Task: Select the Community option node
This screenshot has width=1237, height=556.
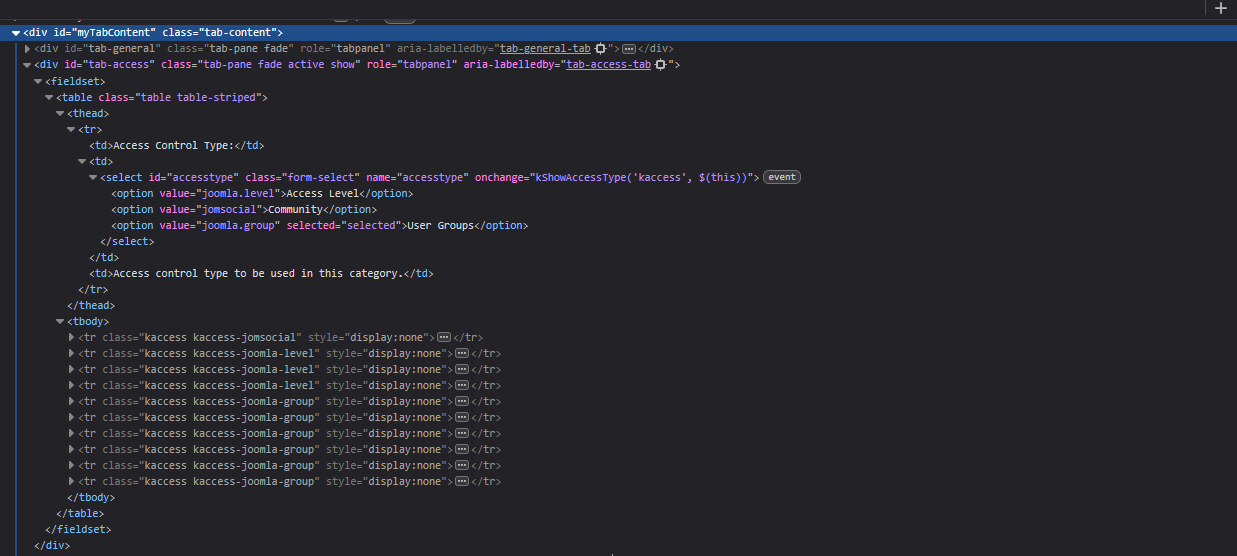Action: pyautogui.click(x=244, y=209)
